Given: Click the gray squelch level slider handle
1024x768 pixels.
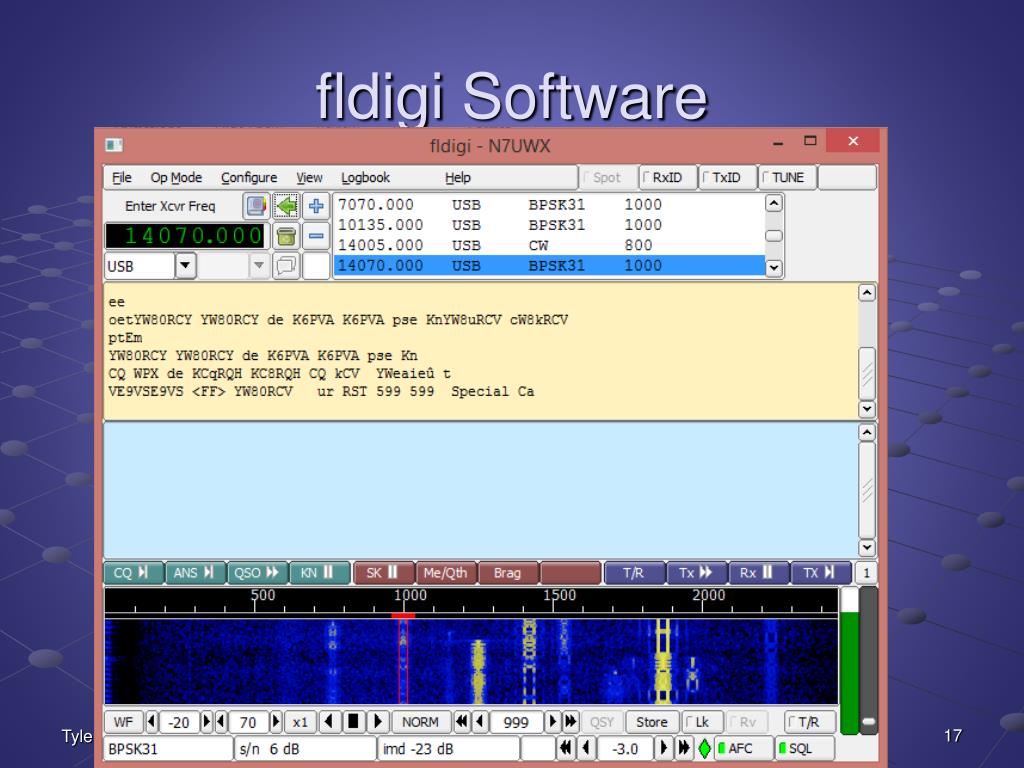Looking at the screenshot, I should click(869, 722).
